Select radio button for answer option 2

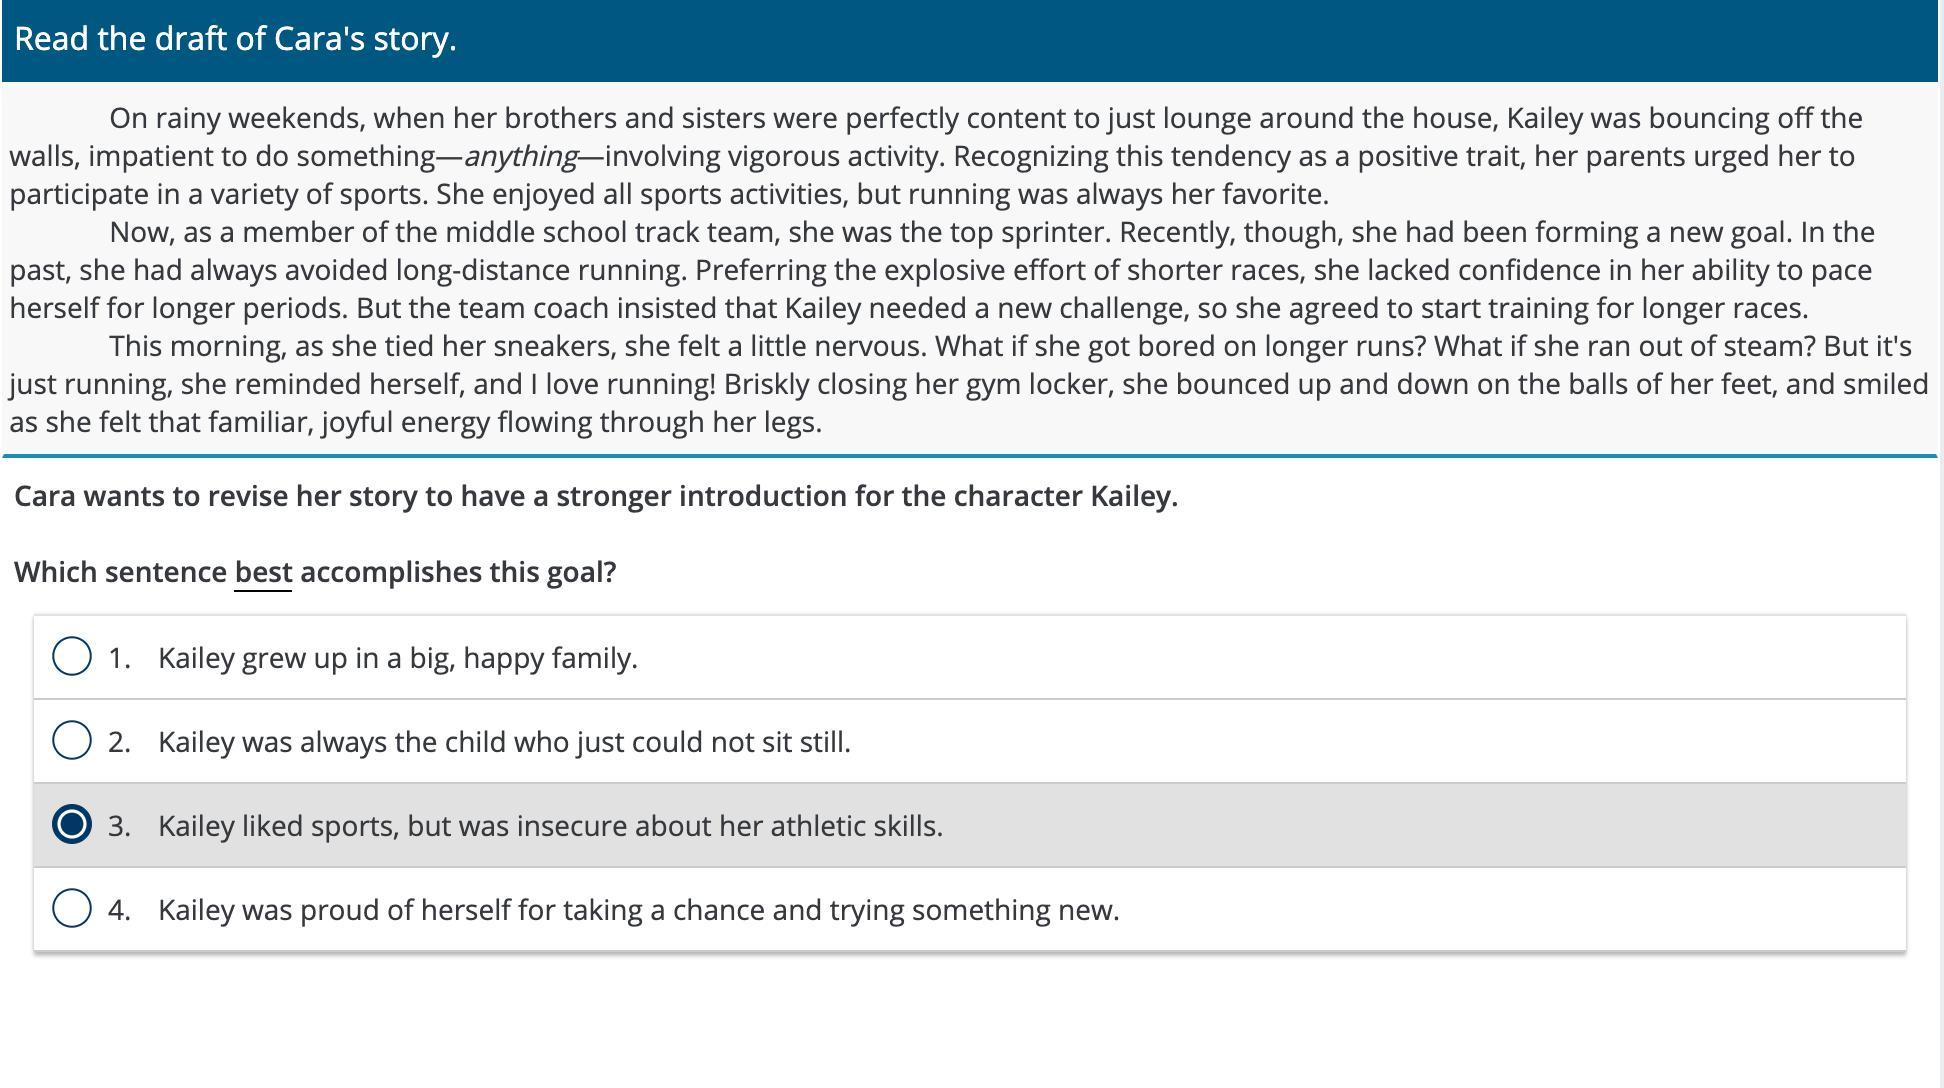click(72, 741)
